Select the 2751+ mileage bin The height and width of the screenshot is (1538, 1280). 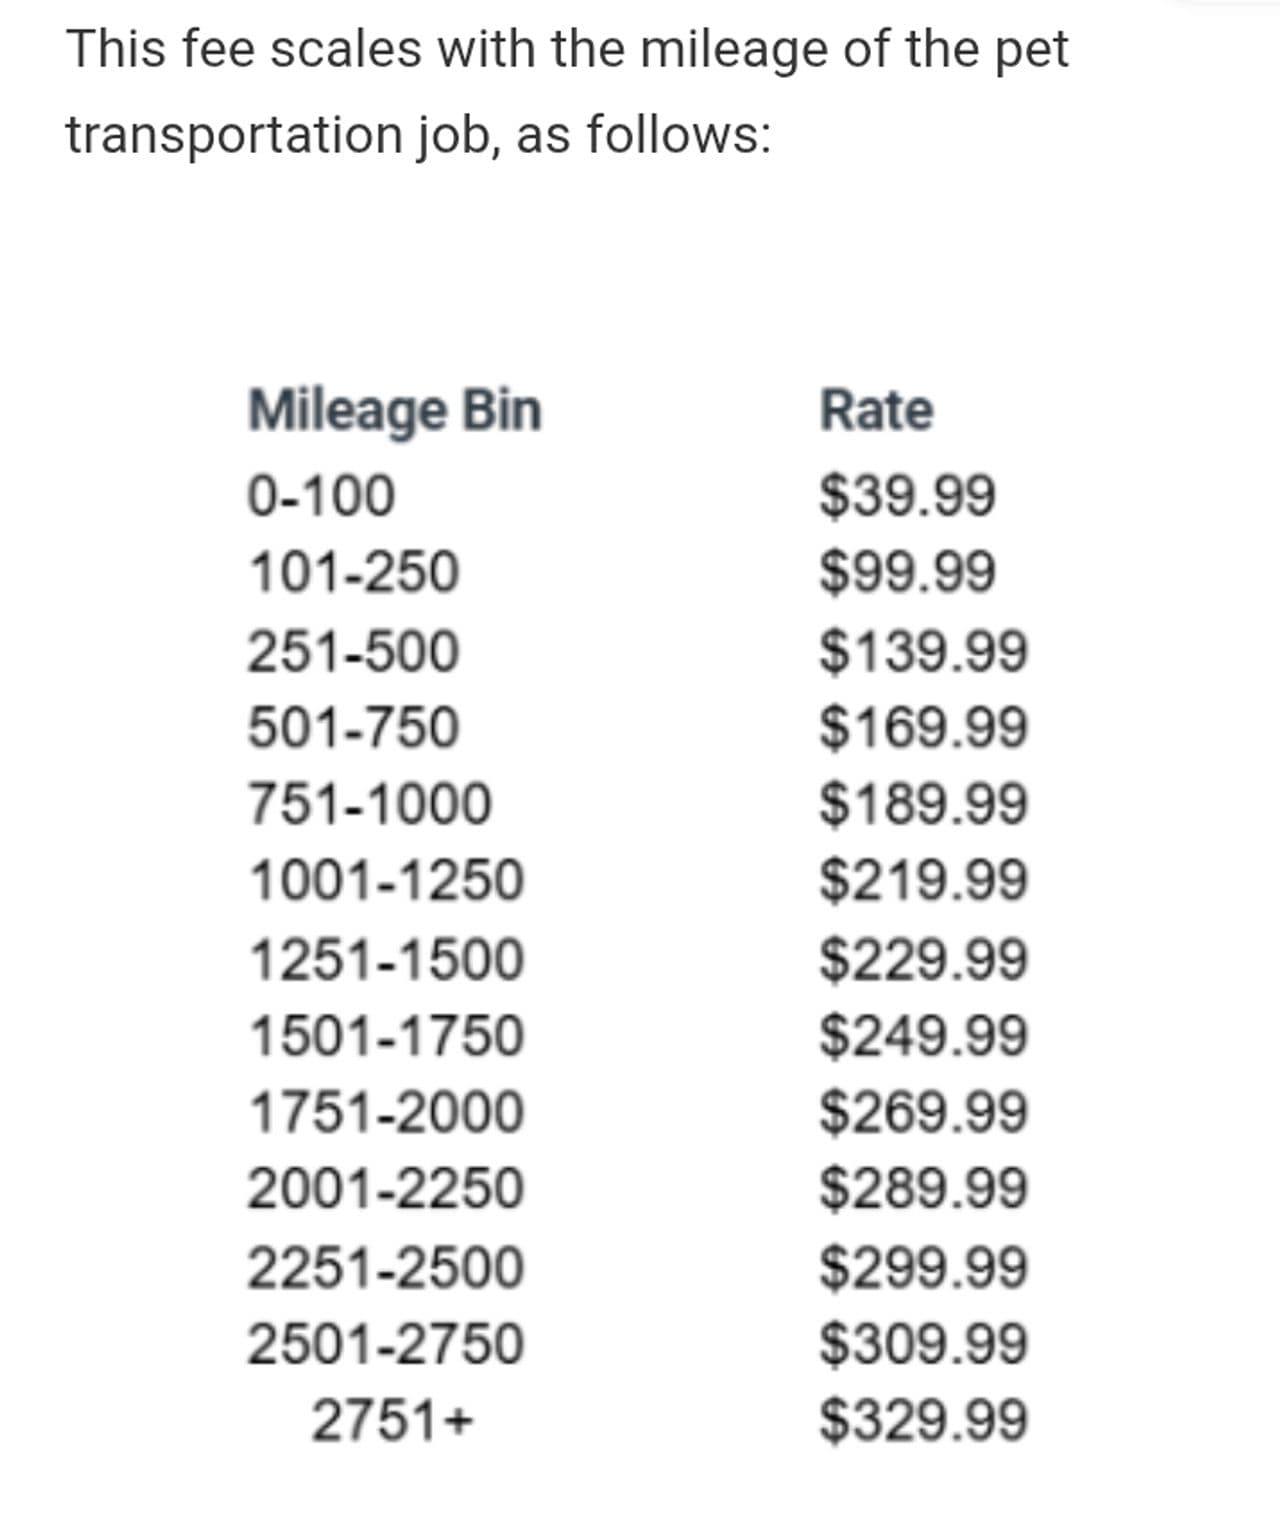(x=391, y=1420)
